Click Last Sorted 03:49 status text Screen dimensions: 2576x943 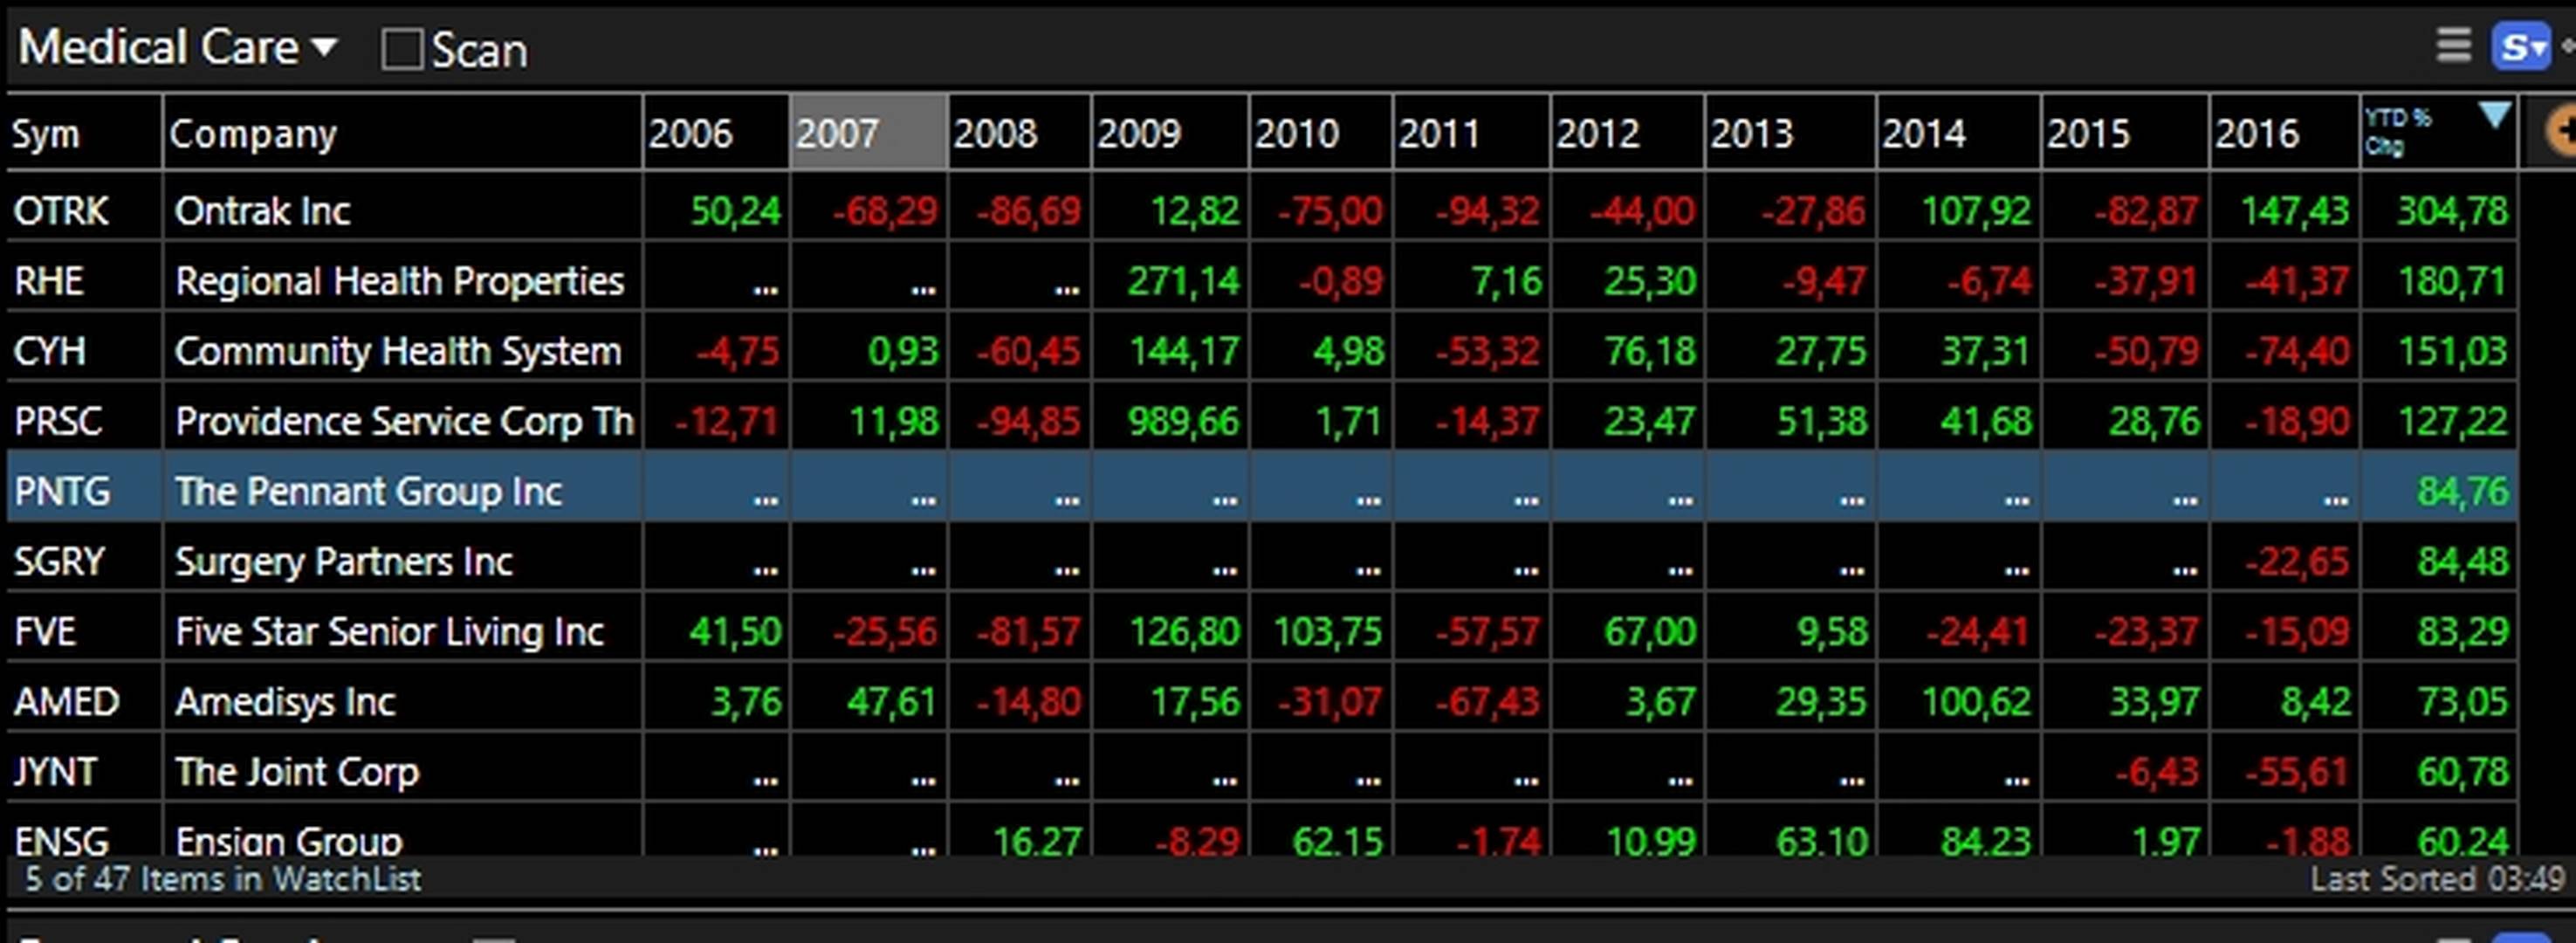2437,879
